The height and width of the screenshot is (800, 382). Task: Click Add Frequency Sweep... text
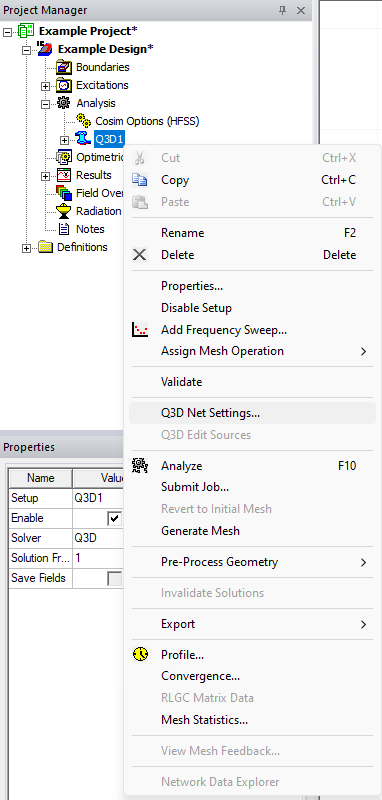click(x=224, y=330)
